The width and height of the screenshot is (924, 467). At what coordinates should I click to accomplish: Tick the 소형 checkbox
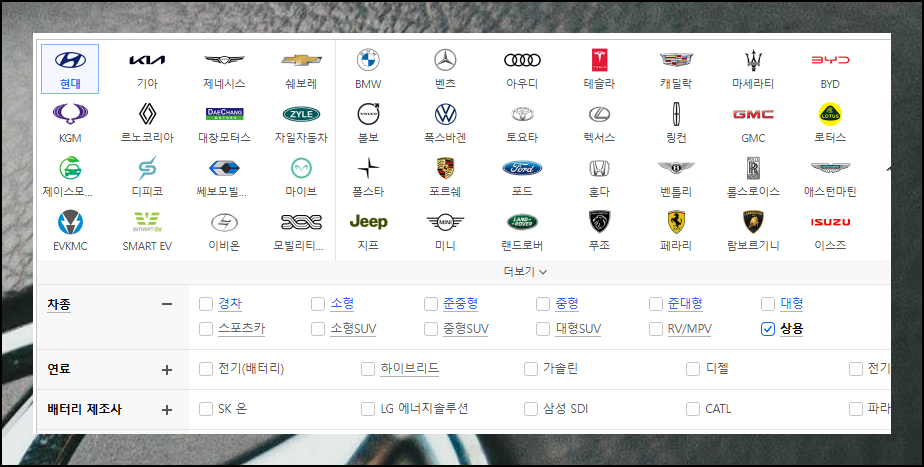point(318,304)
